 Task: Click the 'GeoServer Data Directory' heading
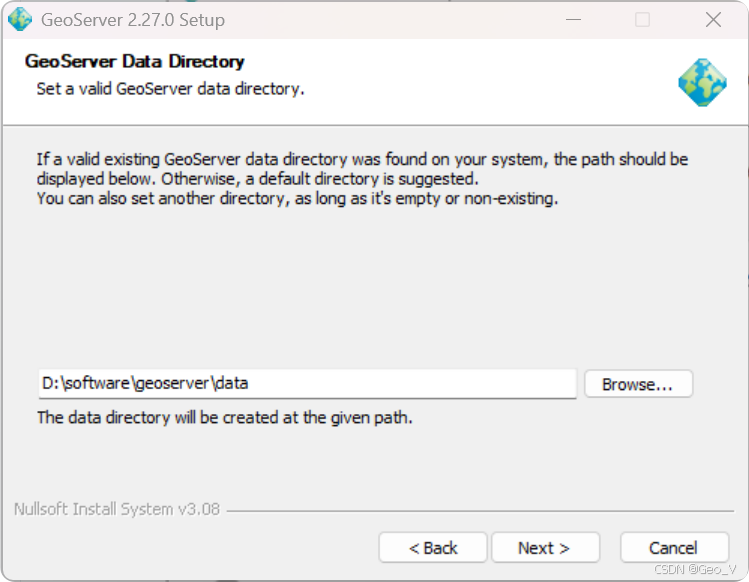point(135,61)
